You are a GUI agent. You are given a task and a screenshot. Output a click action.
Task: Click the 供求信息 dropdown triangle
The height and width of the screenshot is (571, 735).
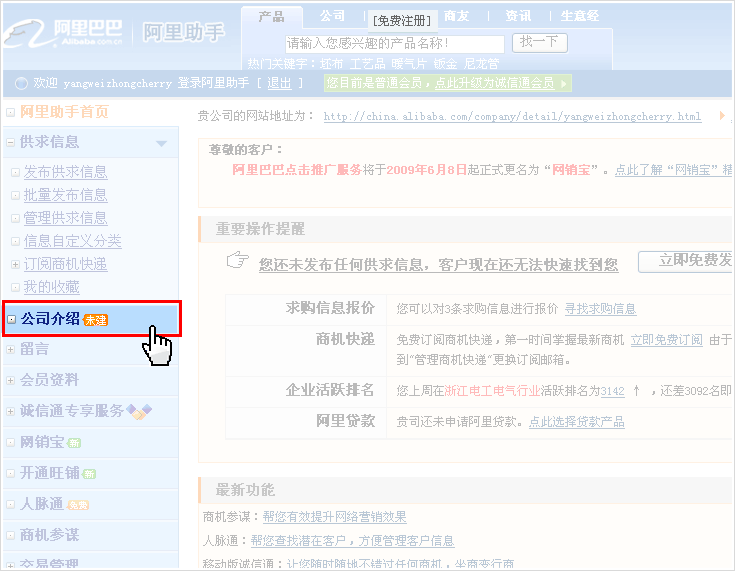click(161, 143)
